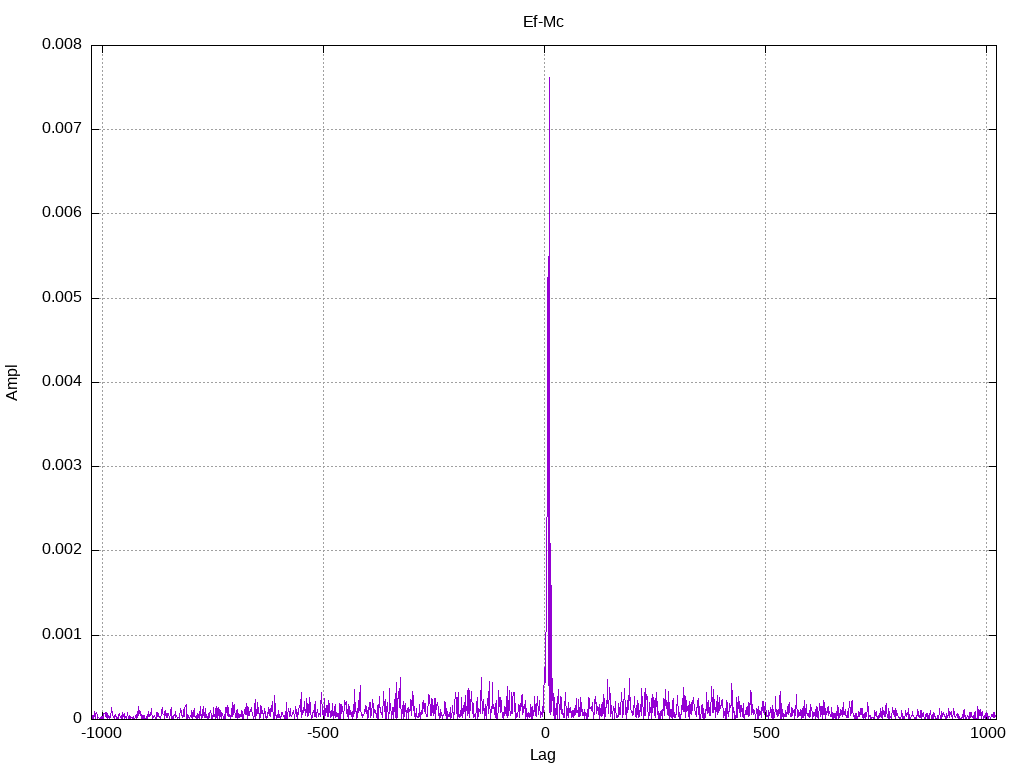Click the y-axis value 0.004
The height and width of the screenshot is (768, 1024).
pos(62,381)
